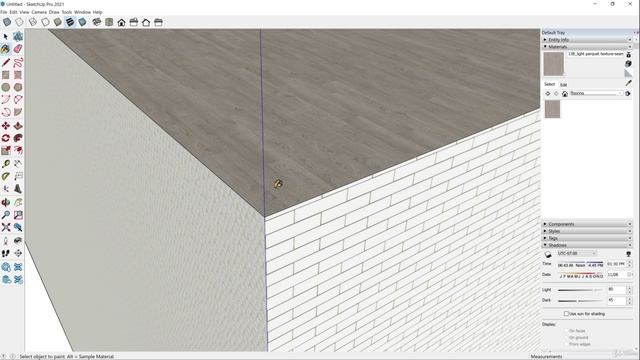The height and width of the screenshot is (360, 640).
Task: Open the Camera menu
Action: click(x=39, y=12)
